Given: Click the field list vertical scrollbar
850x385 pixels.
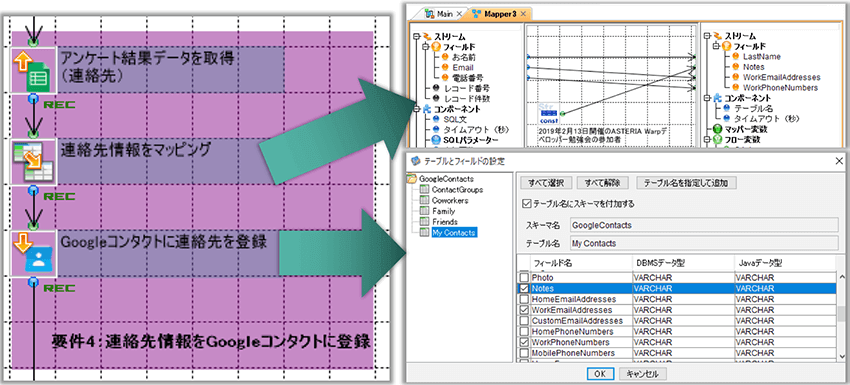Looking at the screenshot, I should pos(842,316).
